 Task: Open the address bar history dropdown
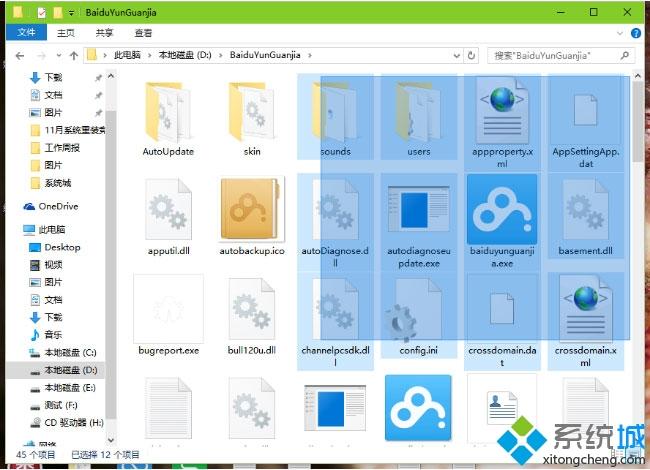coord(456,55)
